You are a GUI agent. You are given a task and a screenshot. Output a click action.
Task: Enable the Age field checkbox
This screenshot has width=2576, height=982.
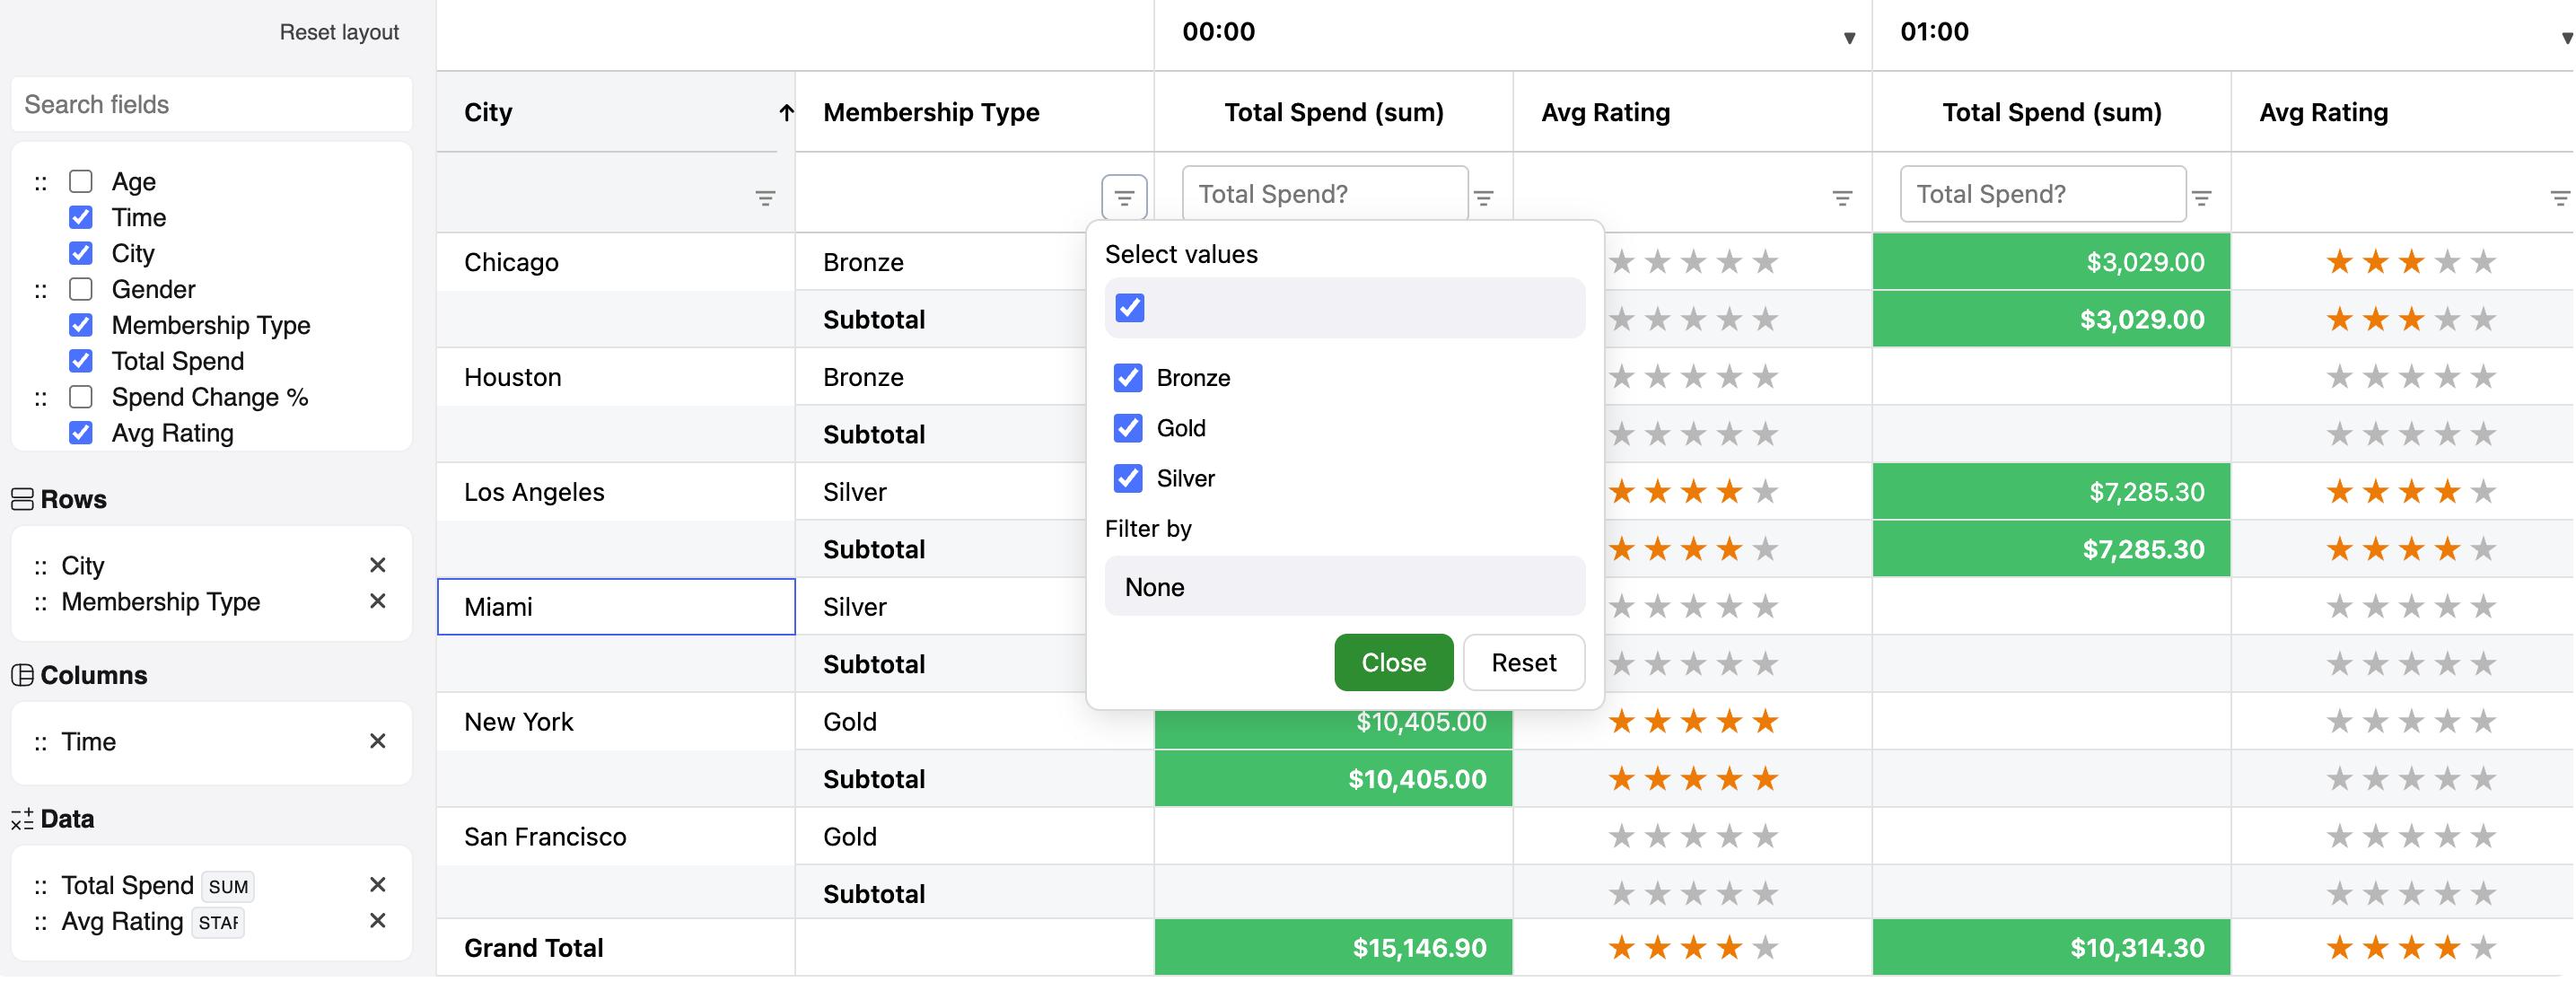81,181
